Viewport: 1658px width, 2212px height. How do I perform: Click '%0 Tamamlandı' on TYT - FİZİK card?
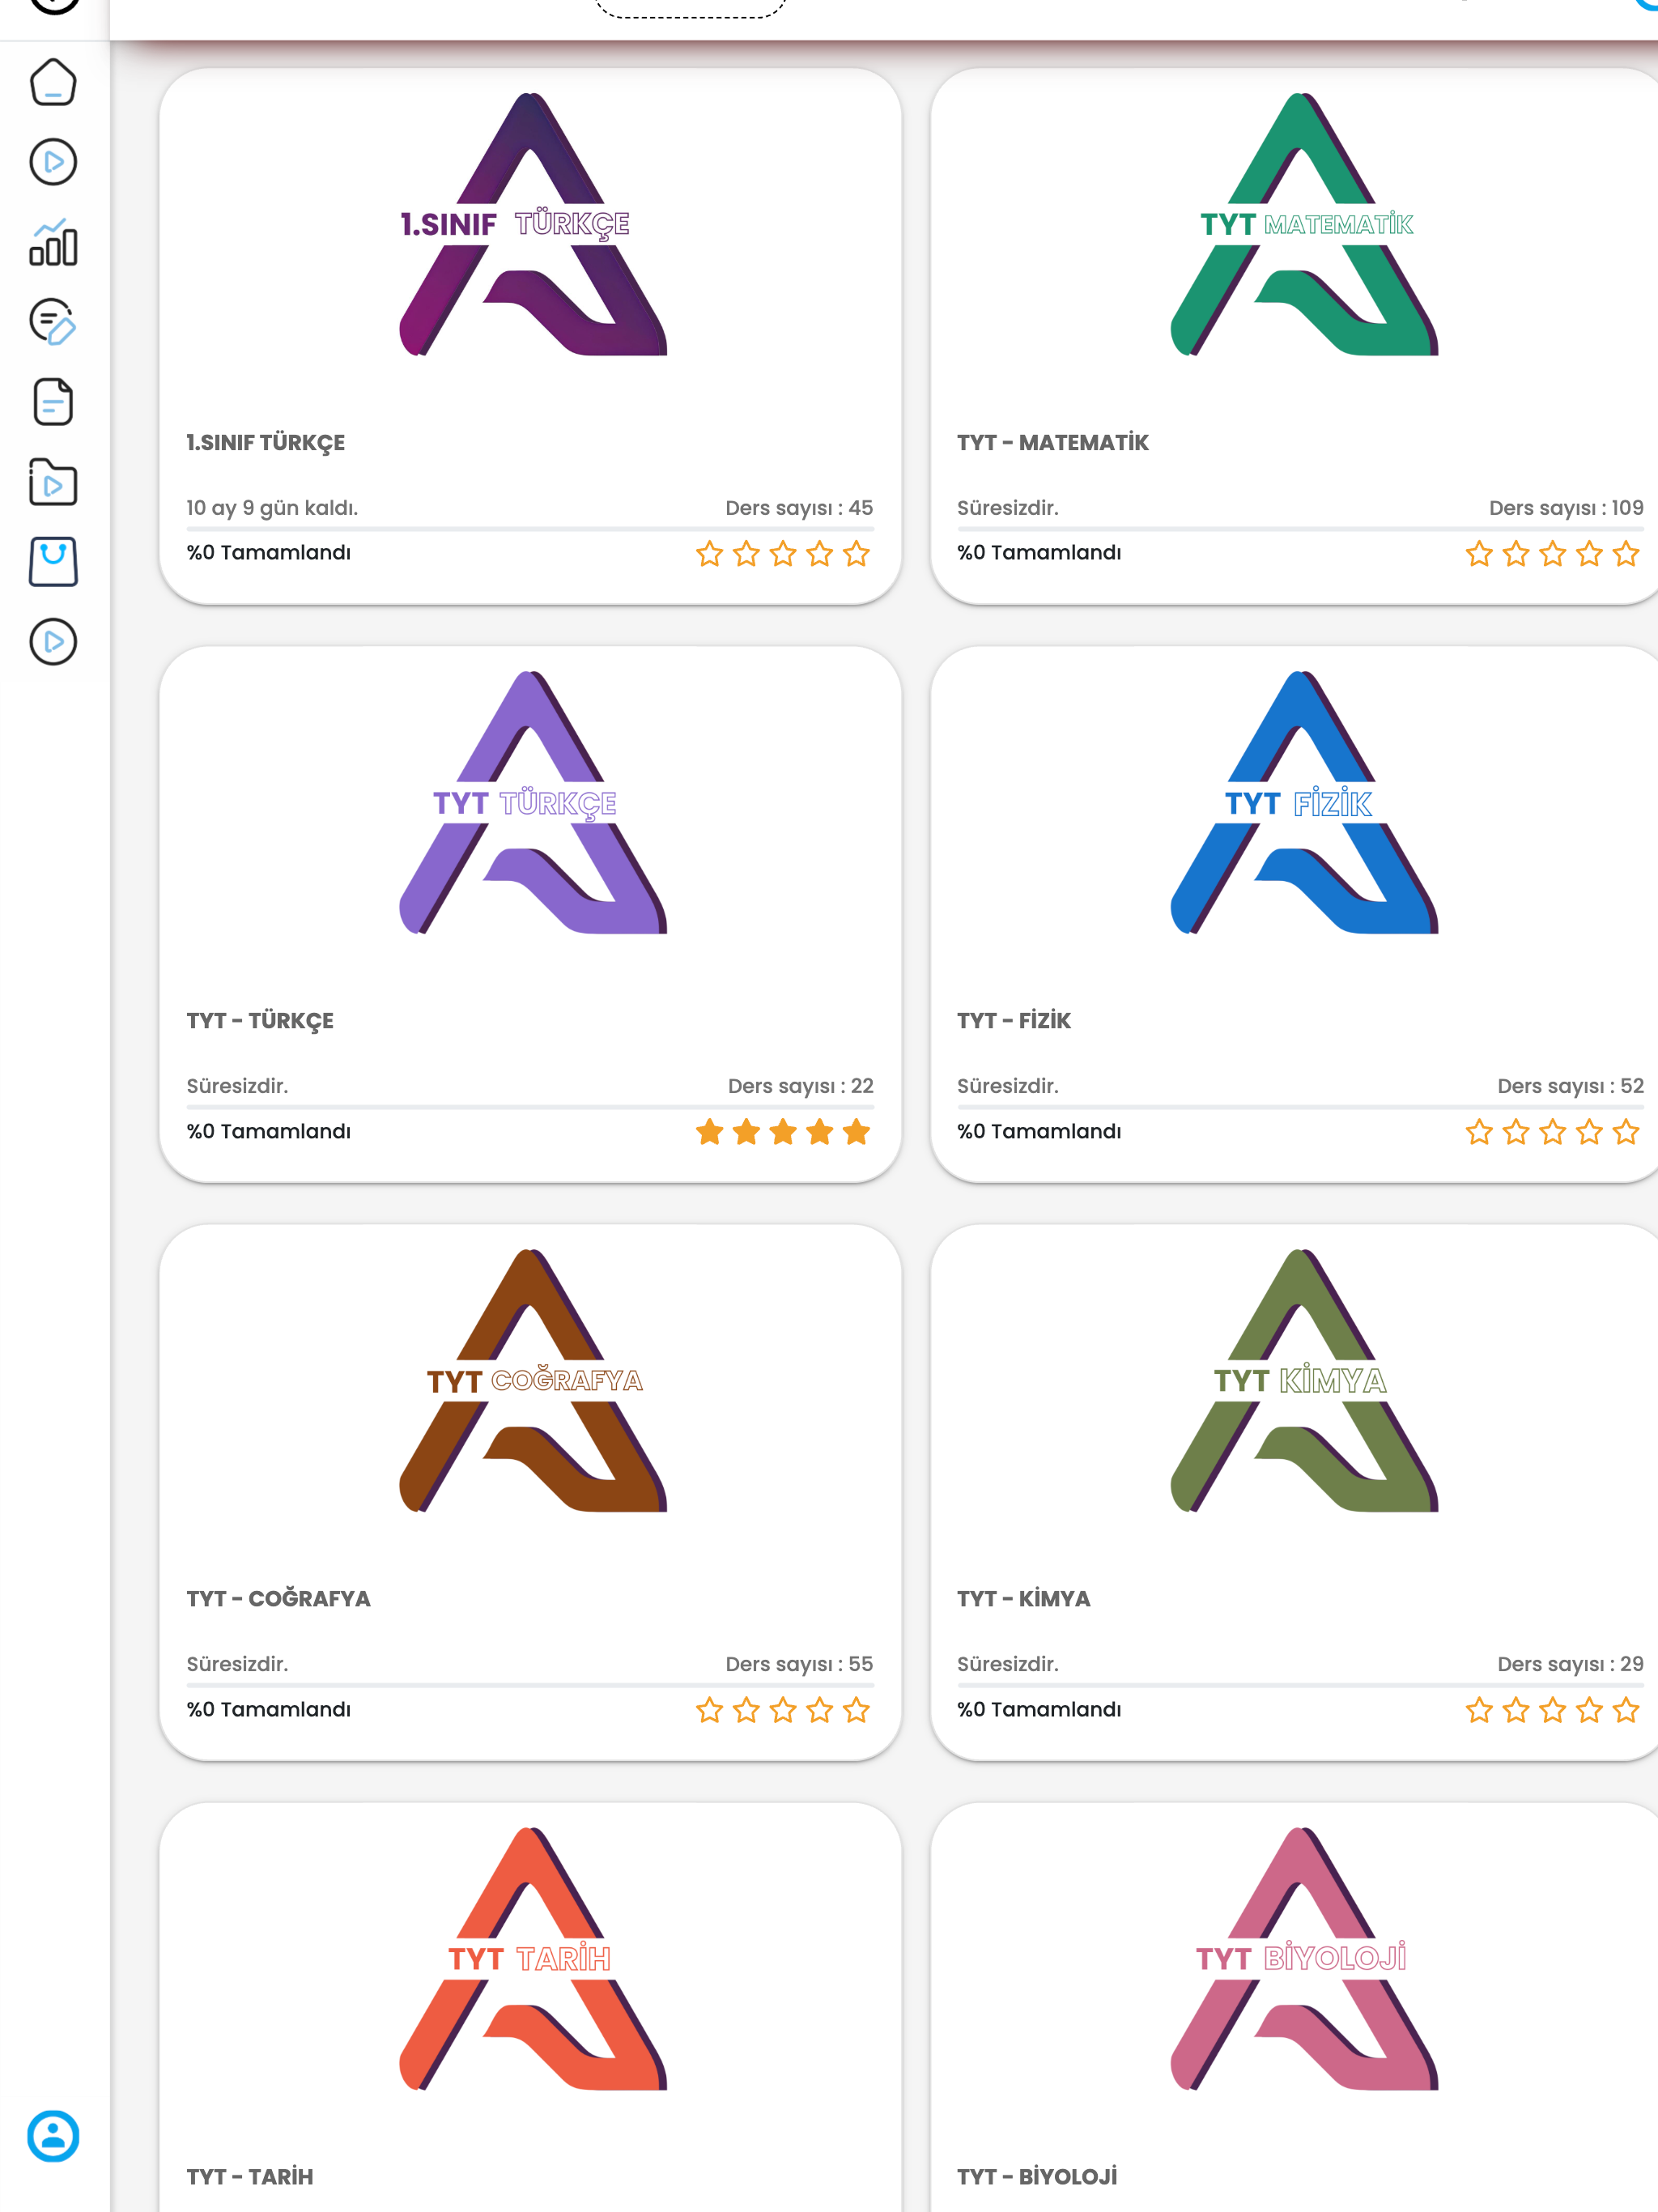tap(1039, 1131)
